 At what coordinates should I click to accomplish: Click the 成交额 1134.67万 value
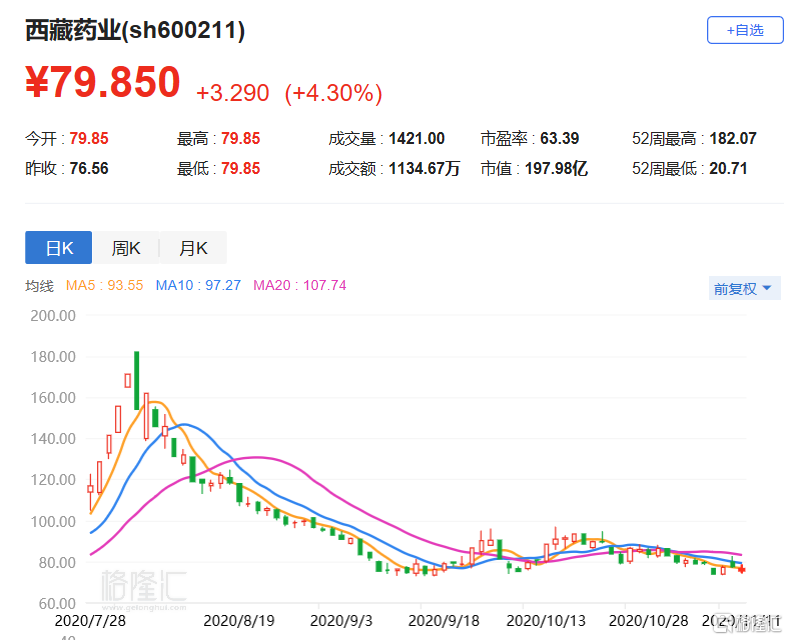click(x=424, y=168)
